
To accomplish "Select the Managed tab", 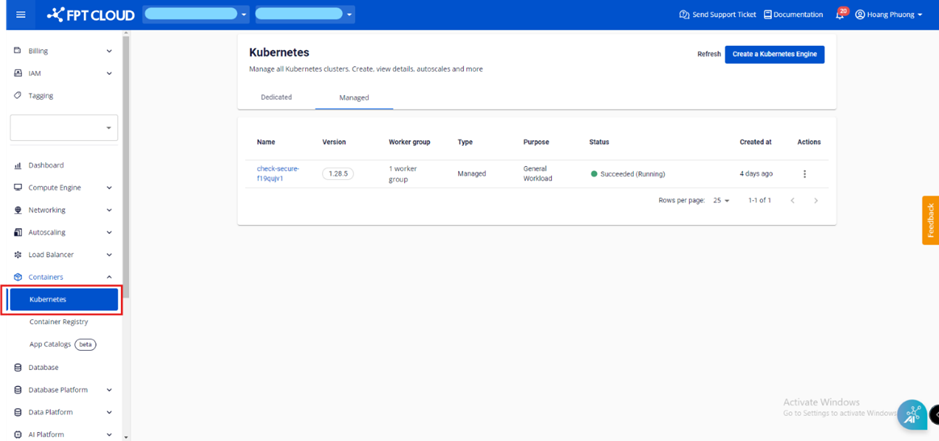I will pyautogui.click(x=354, y=98).
